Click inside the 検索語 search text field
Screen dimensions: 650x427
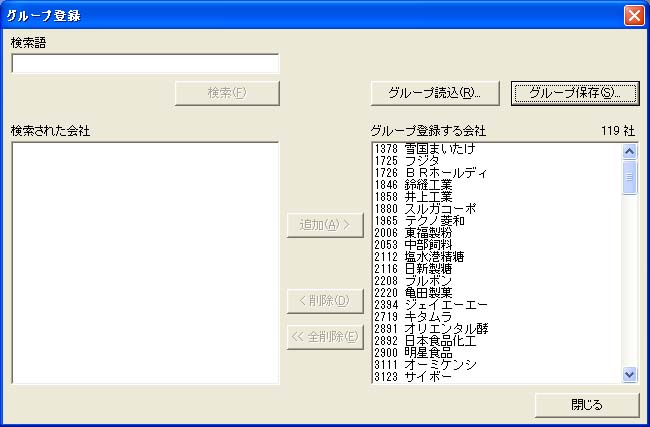click(x=145, y=64)
